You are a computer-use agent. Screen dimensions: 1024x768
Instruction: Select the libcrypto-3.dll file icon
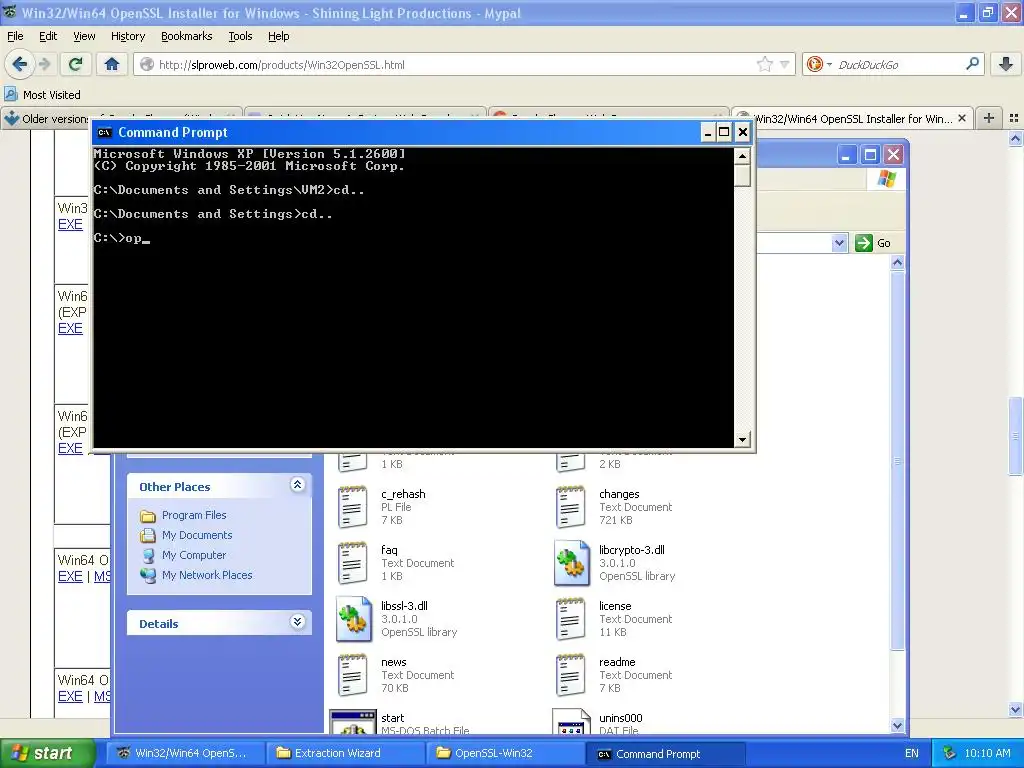tap(572, 562)
